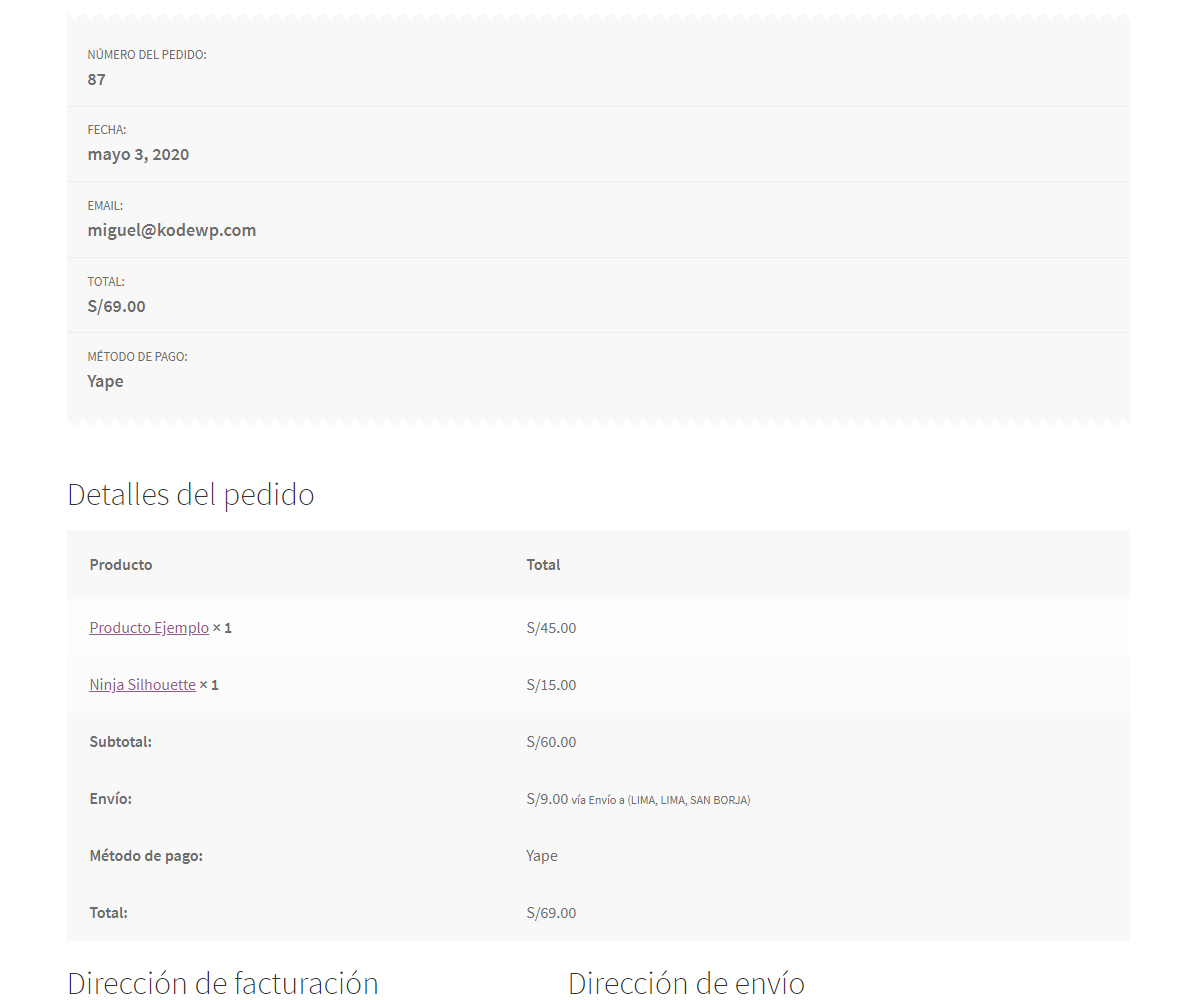Click the Detalles del pedido heading
This screenshot has height=1000, width=1200.
[x=190, y=494]
